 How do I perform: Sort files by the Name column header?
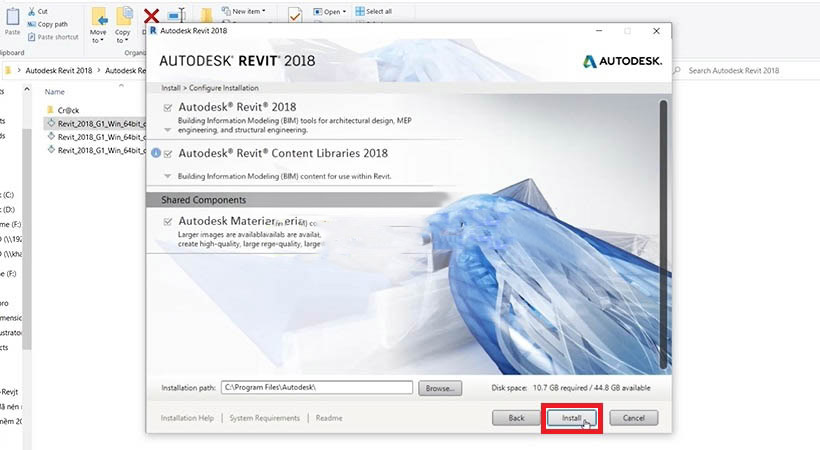pos(54,92)
